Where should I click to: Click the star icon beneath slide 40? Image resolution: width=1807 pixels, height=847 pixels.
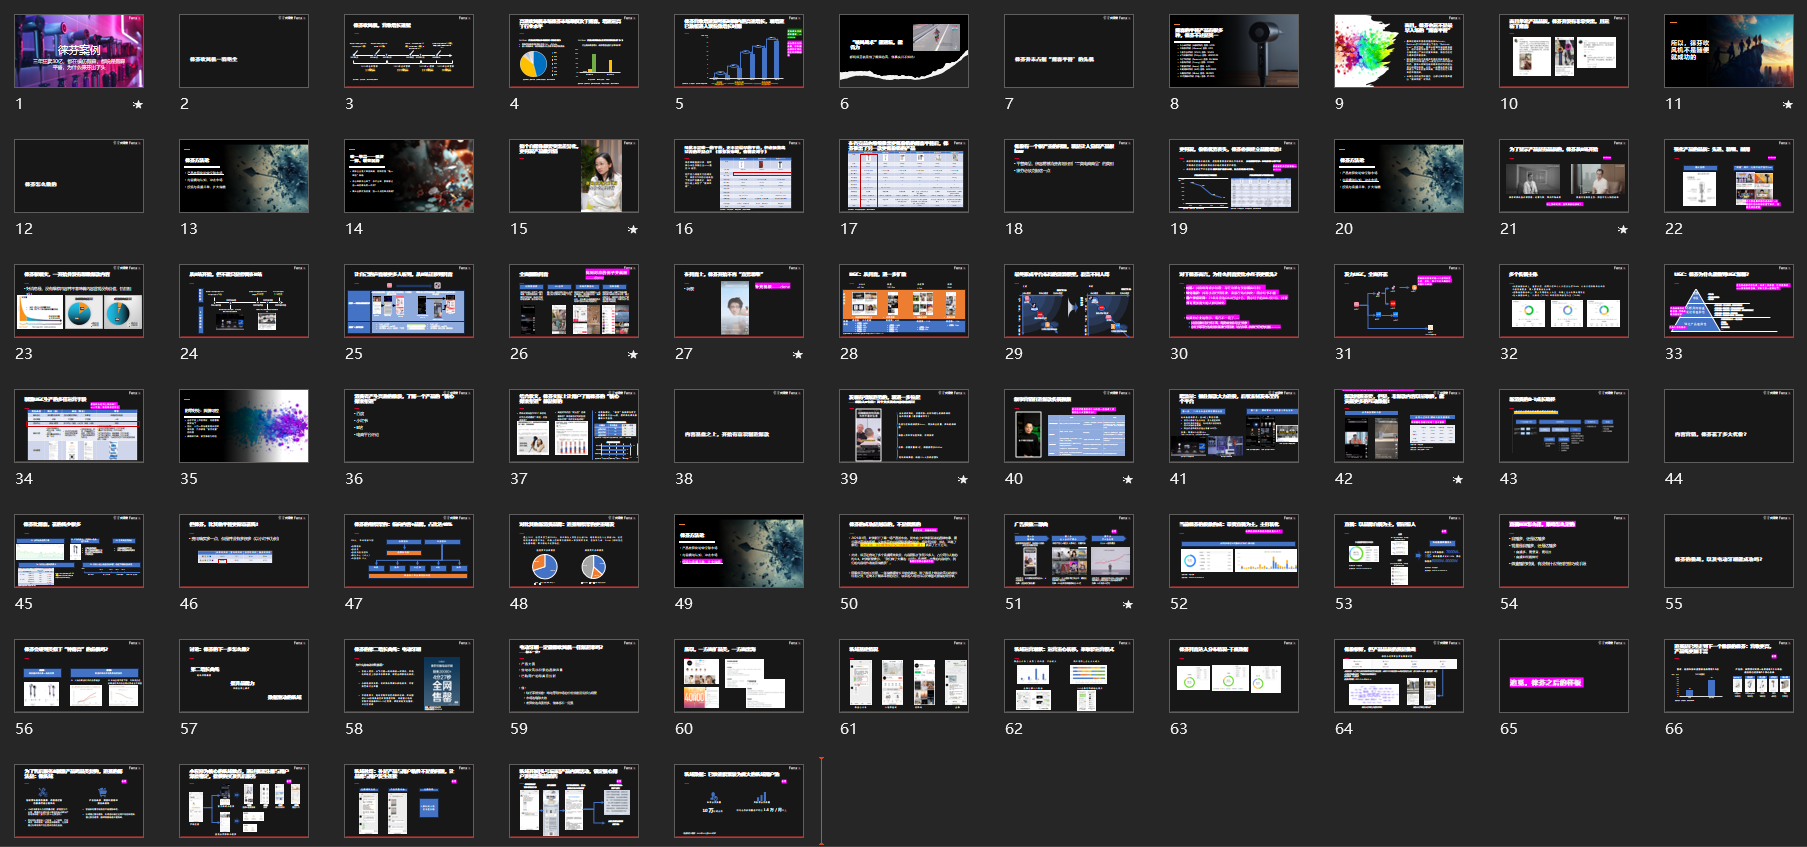[x=1128, y=480]
